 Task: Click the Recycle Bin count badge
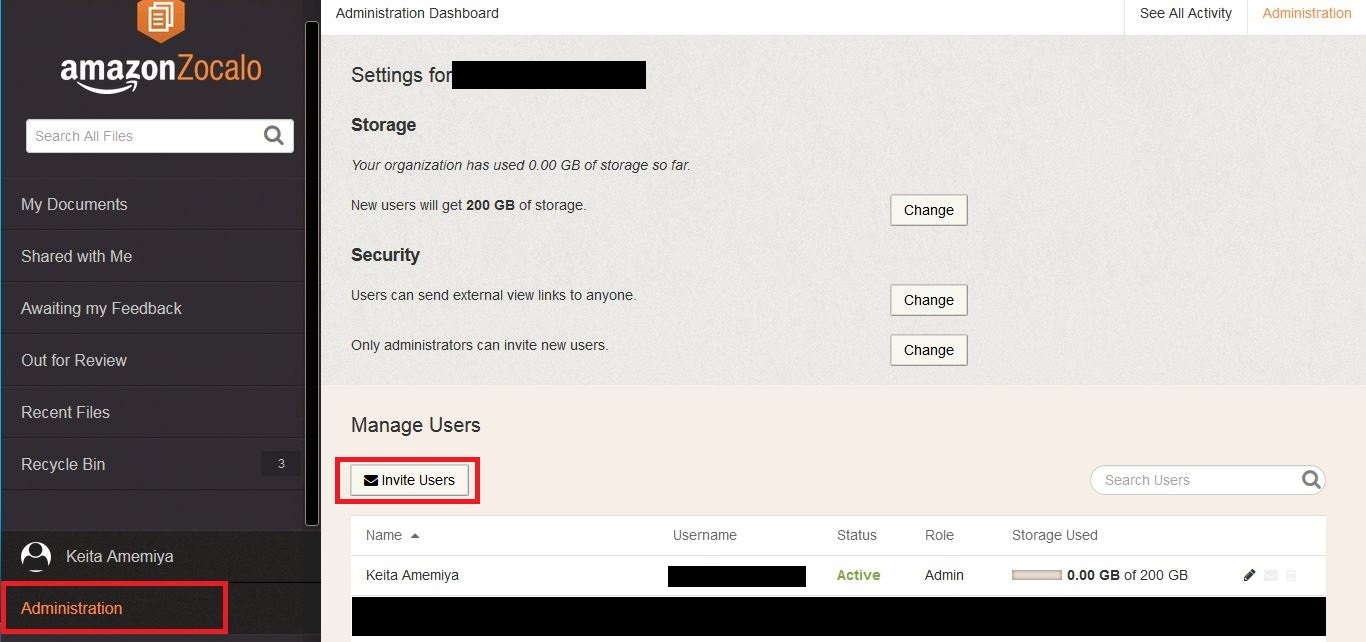tap(281, 464)
